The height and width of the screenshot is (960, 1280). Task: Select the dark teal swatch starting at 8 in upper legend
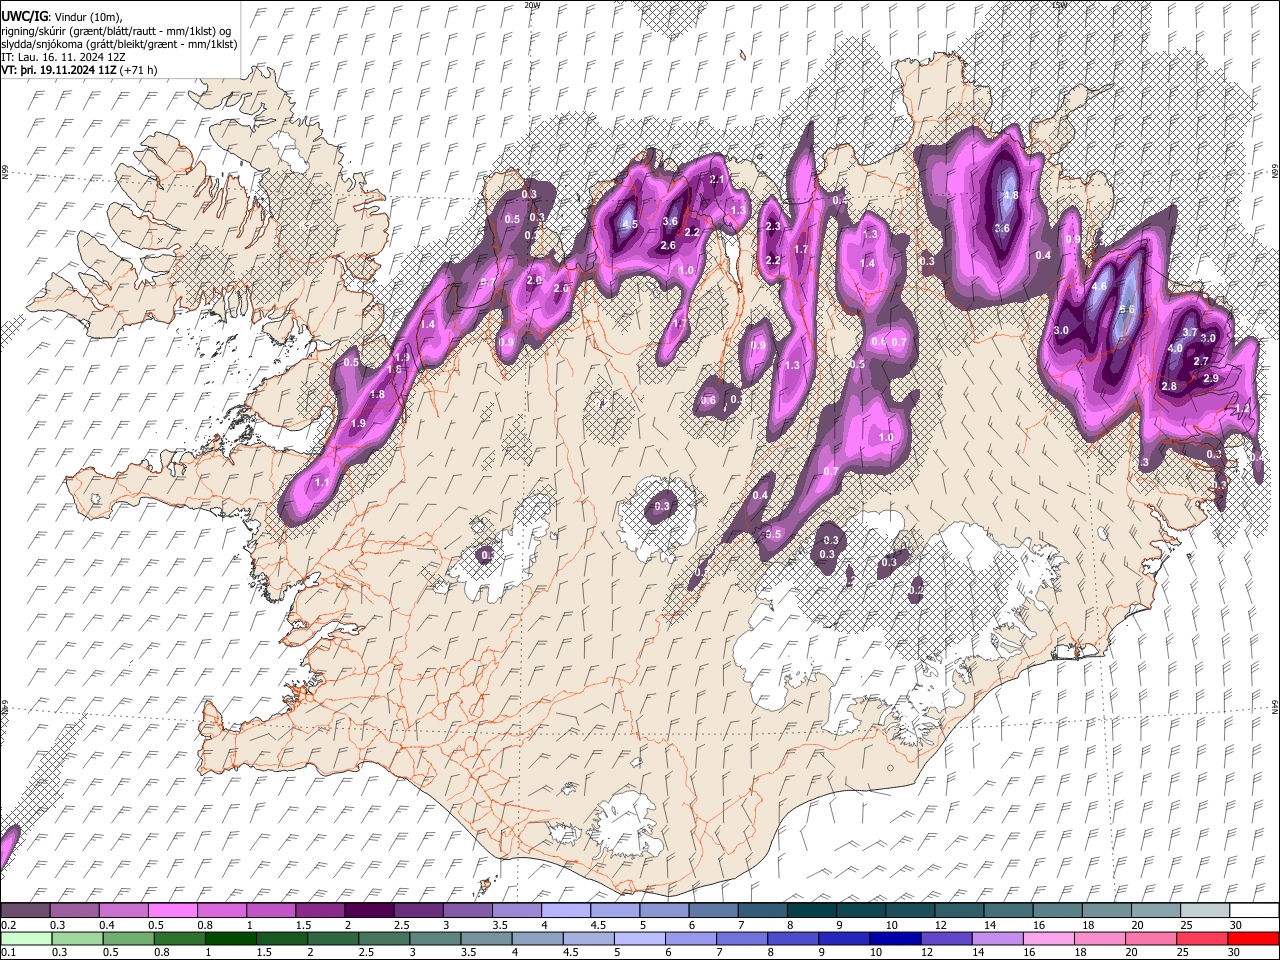tap(812, 910)
